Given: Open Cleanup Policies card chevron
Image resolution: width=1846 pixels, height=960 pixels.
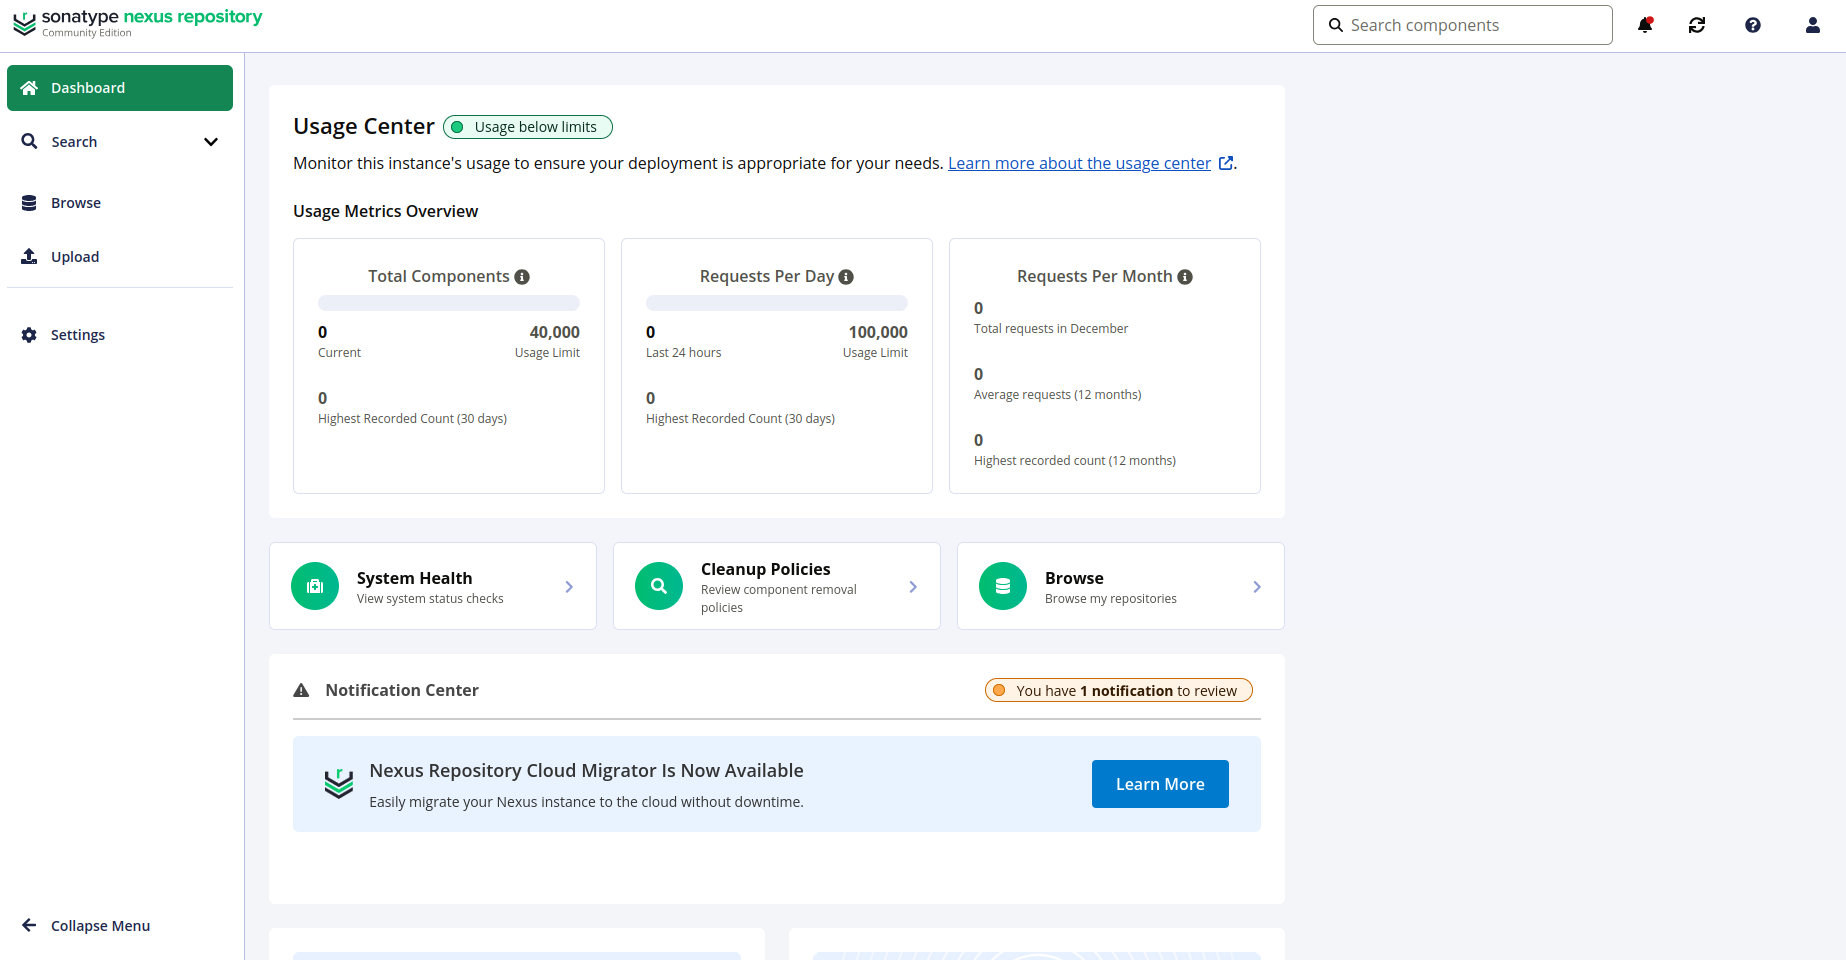Looking at the screenshot, I should [913, 587].
